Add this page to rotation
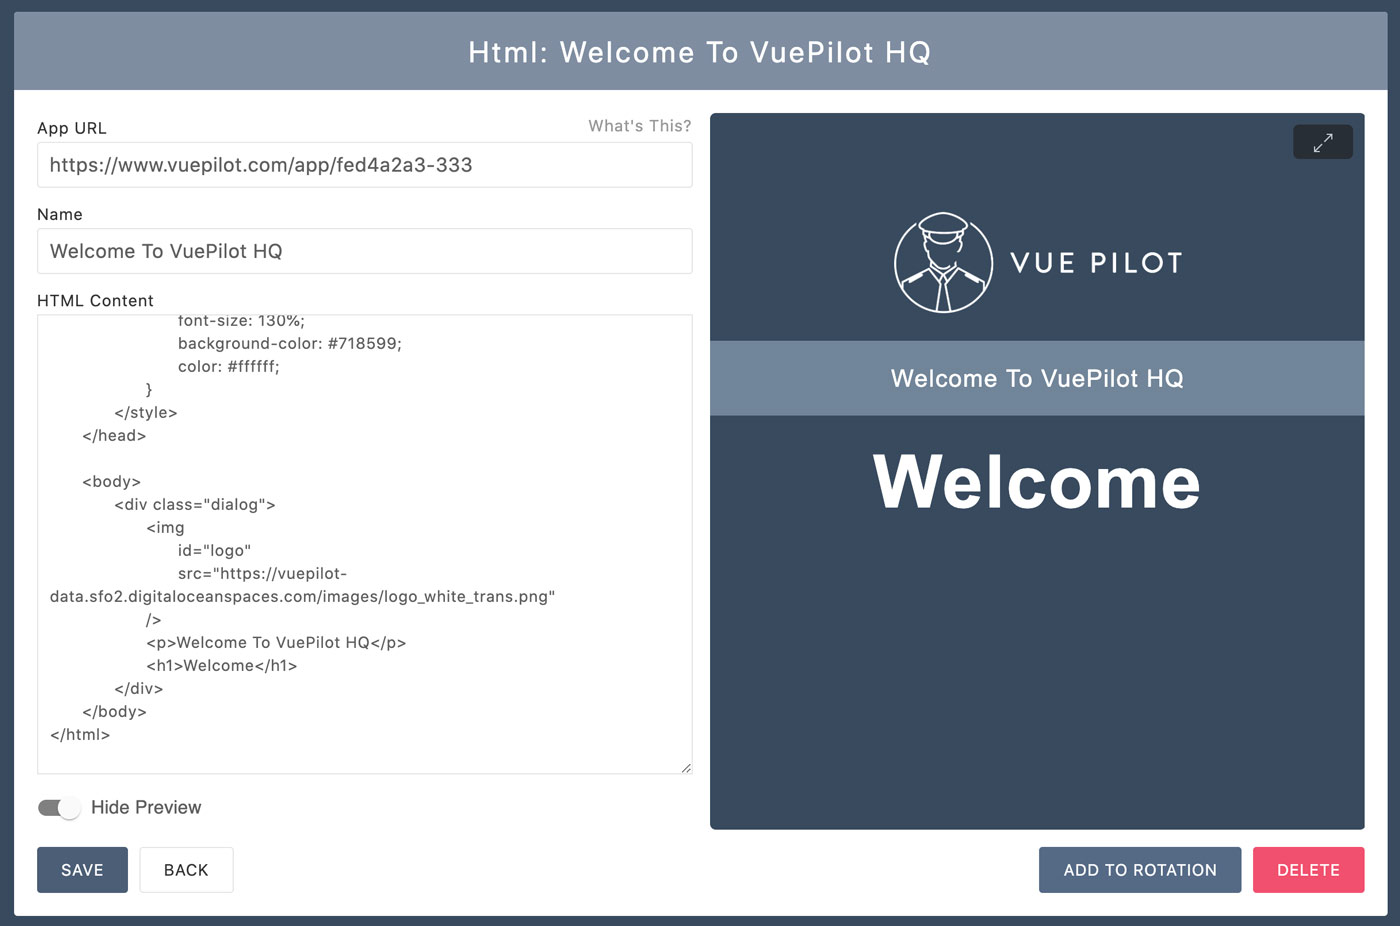This screenshot has width=1400, height=926. 1139,869
